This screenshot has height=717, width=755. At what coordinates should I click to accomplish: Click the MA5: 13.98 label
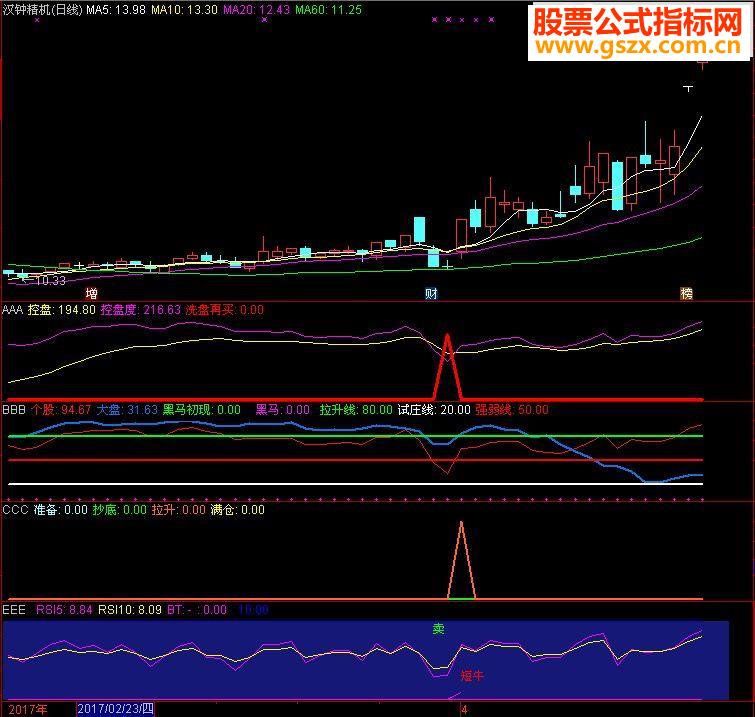116,10
